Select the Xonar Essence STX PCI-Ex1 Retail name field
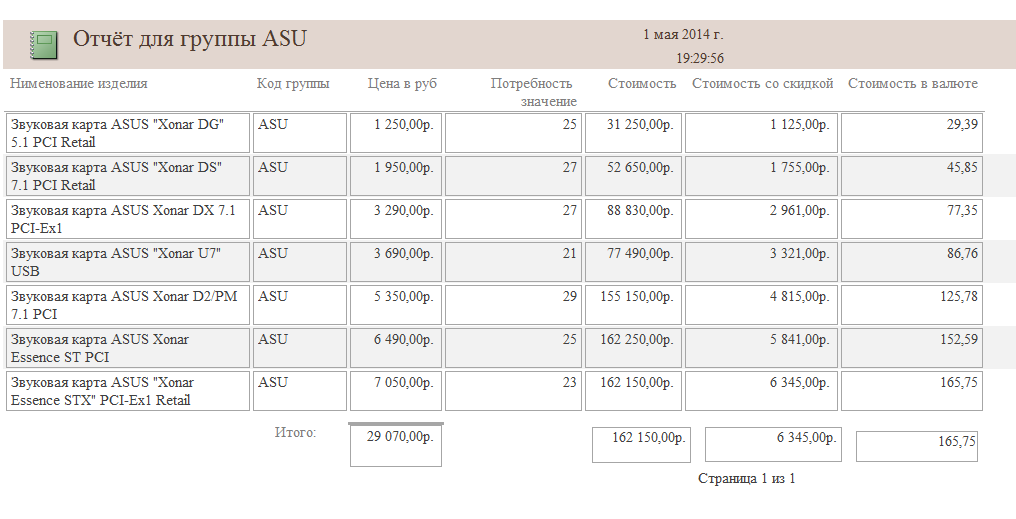 [x=128, y=391]
